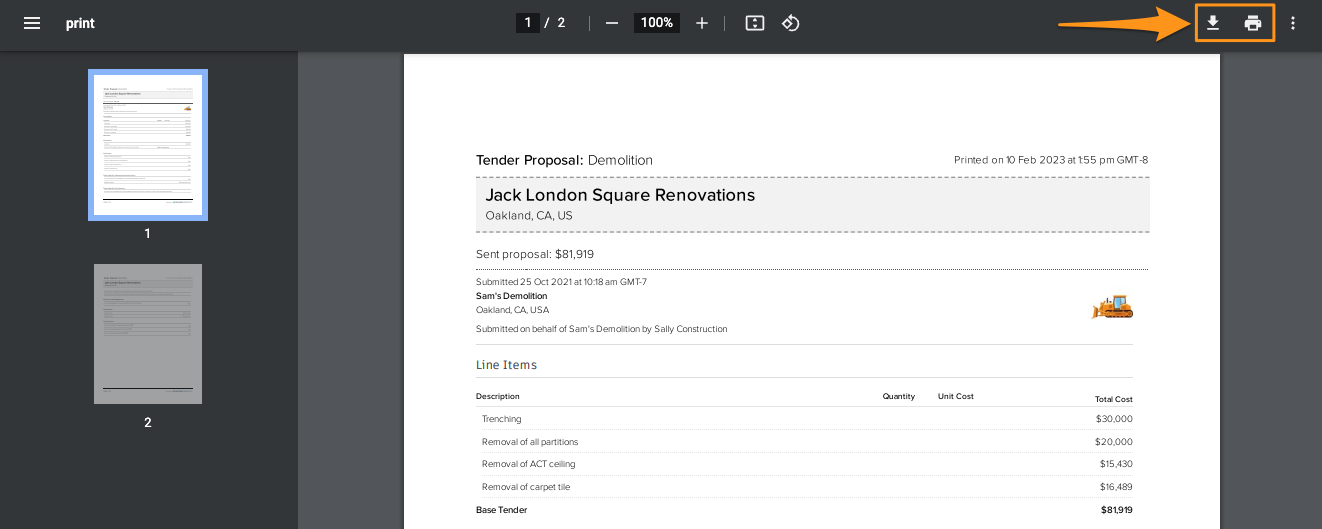
Task: Click the Trenching line item row
Action: (502, 419)
